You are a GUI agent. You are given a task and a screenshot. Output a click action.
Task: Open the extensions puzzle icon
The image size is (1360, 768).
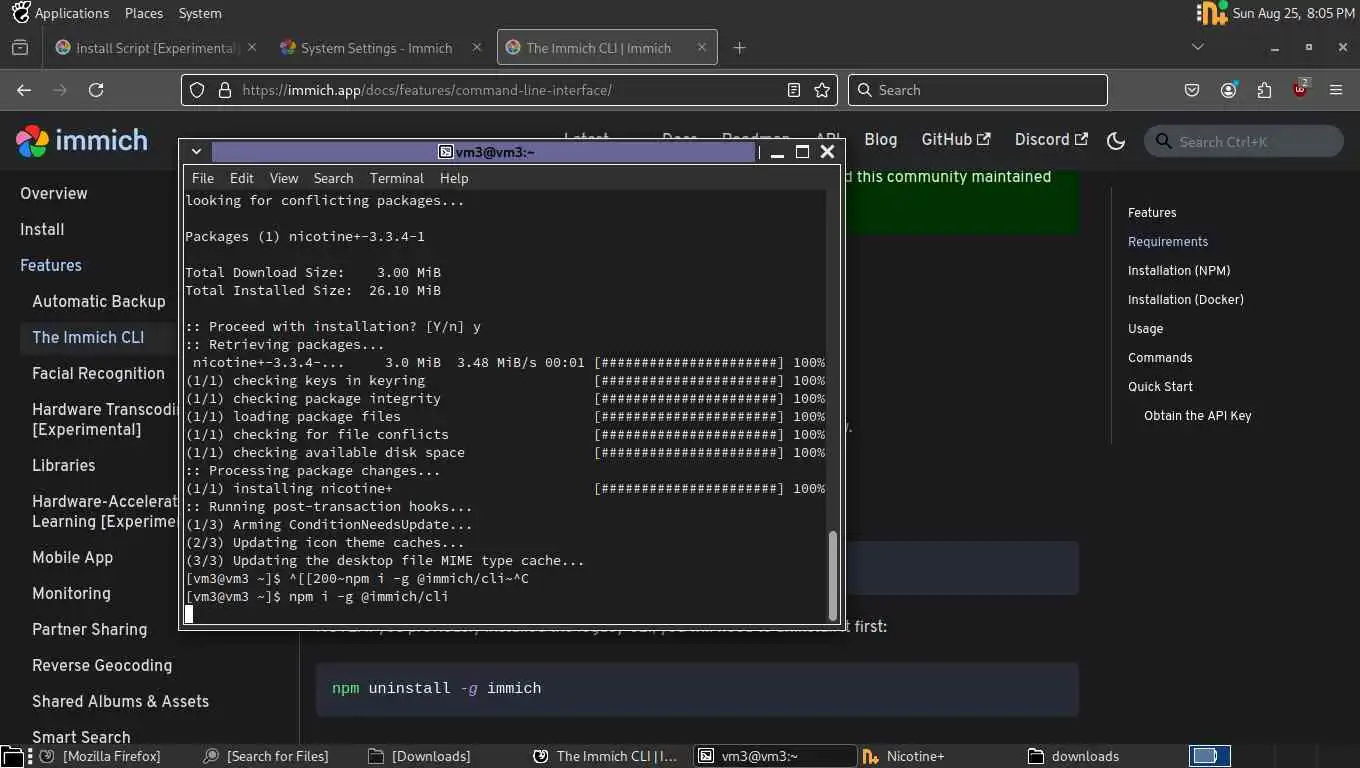(1264, 90)
